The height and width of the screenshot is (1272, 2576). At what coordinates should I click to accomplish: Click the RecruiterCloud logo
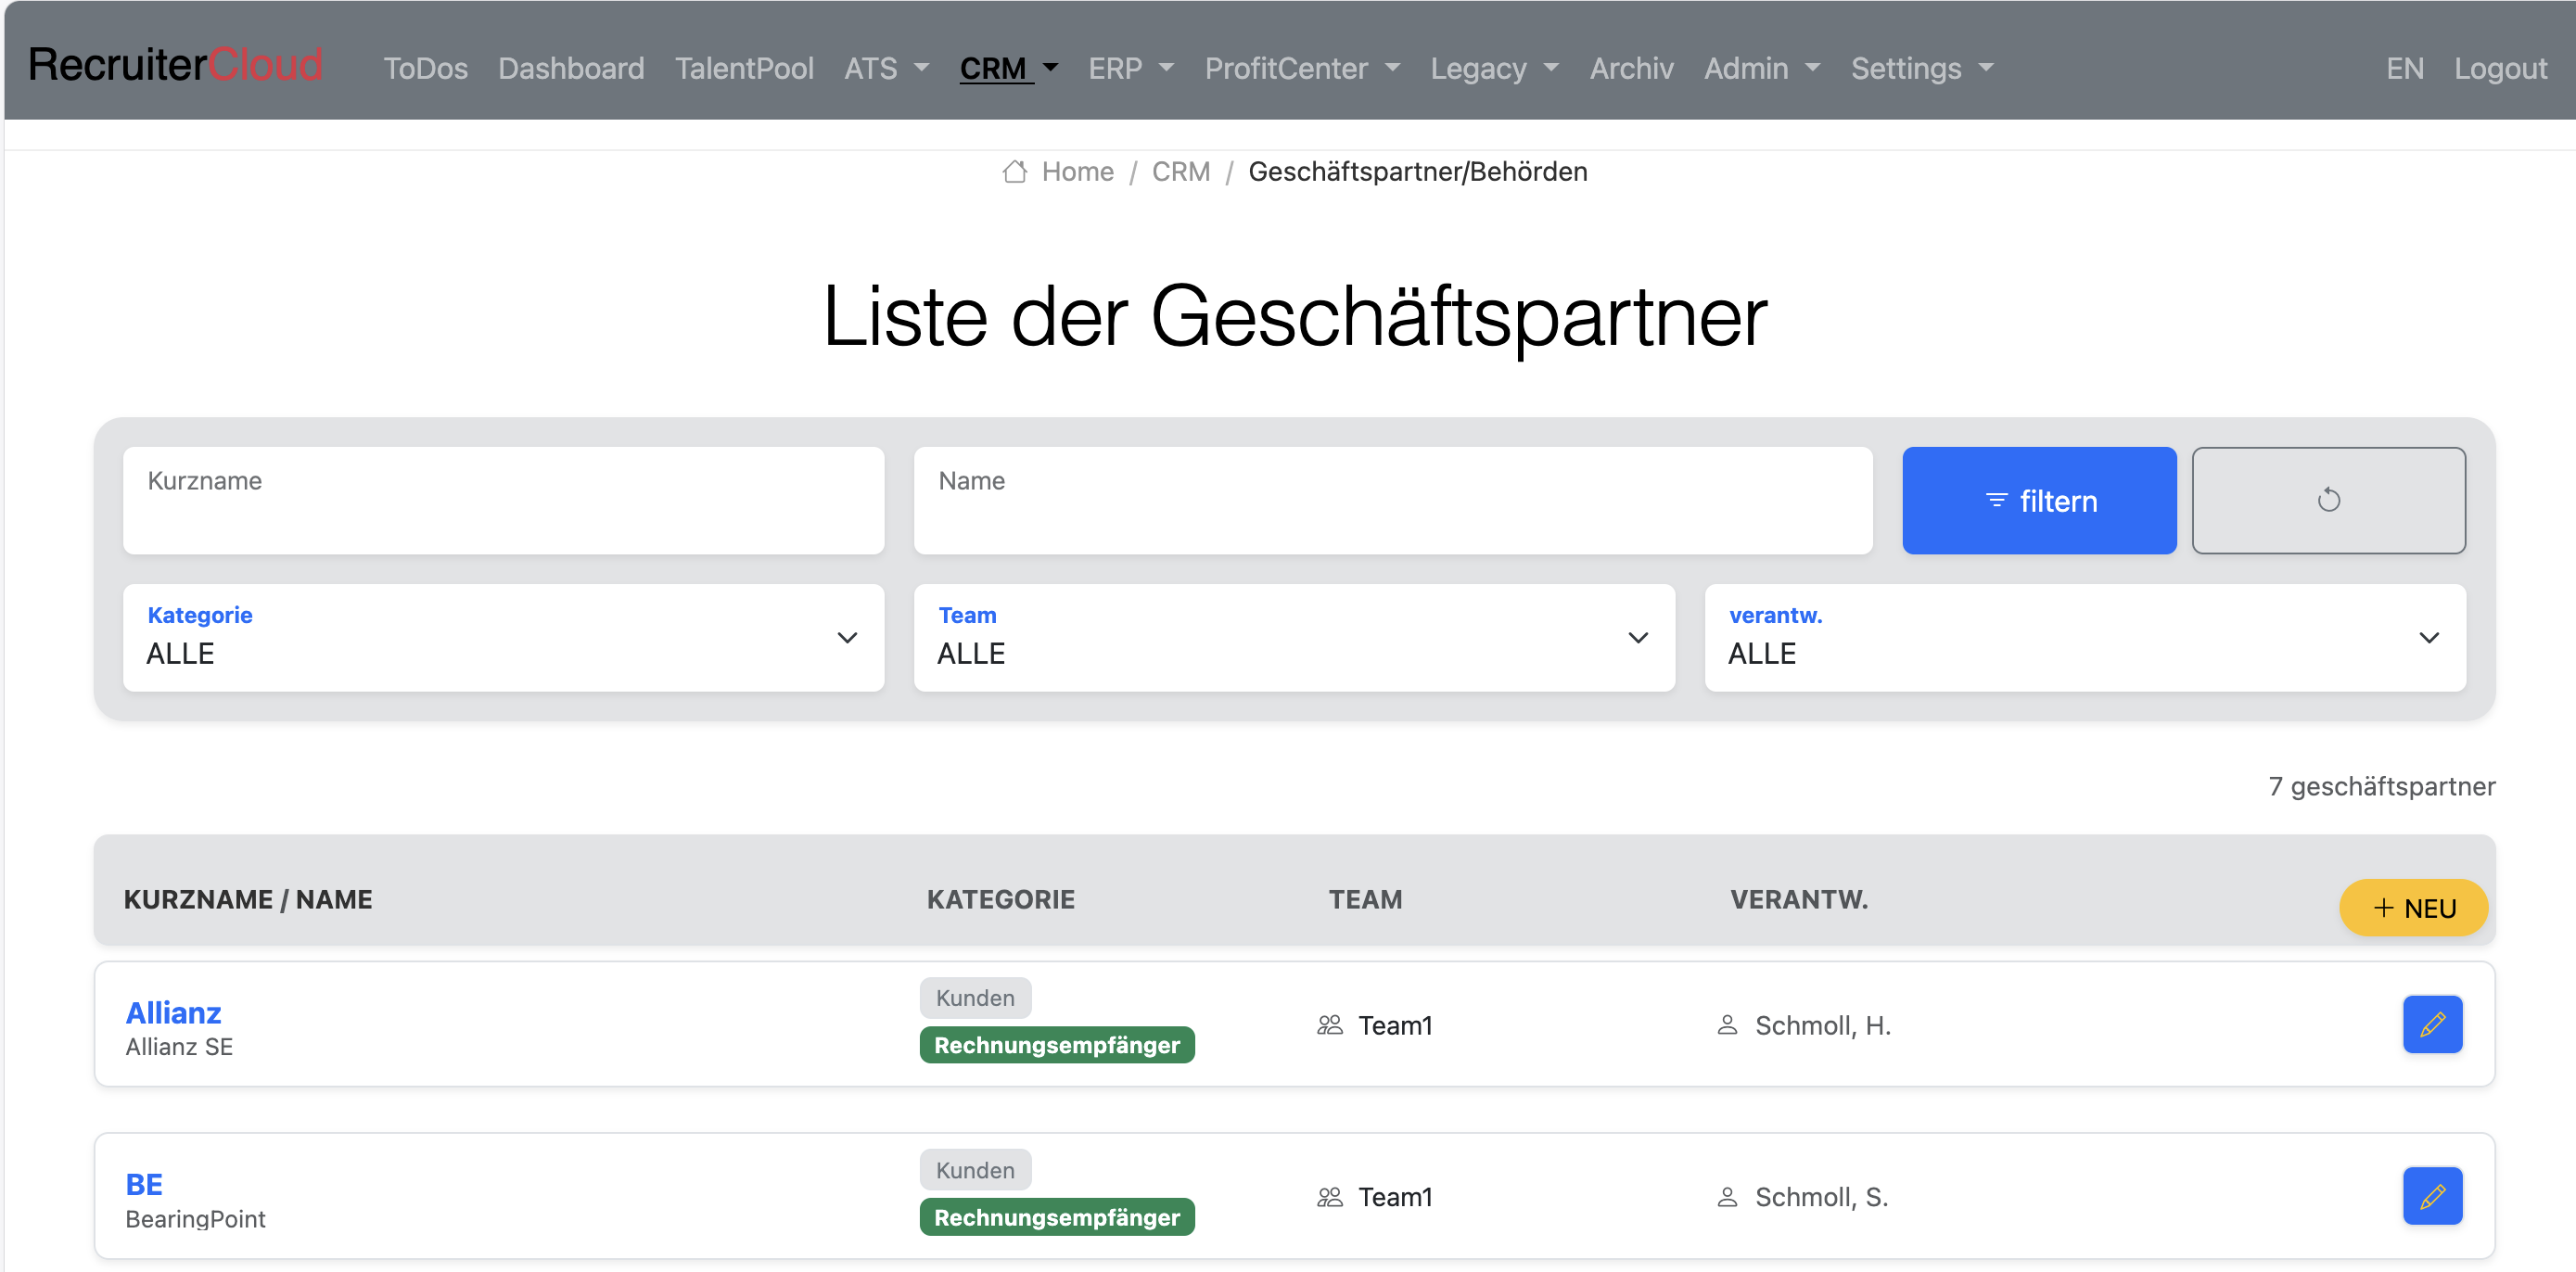click(x=175, y=65)
